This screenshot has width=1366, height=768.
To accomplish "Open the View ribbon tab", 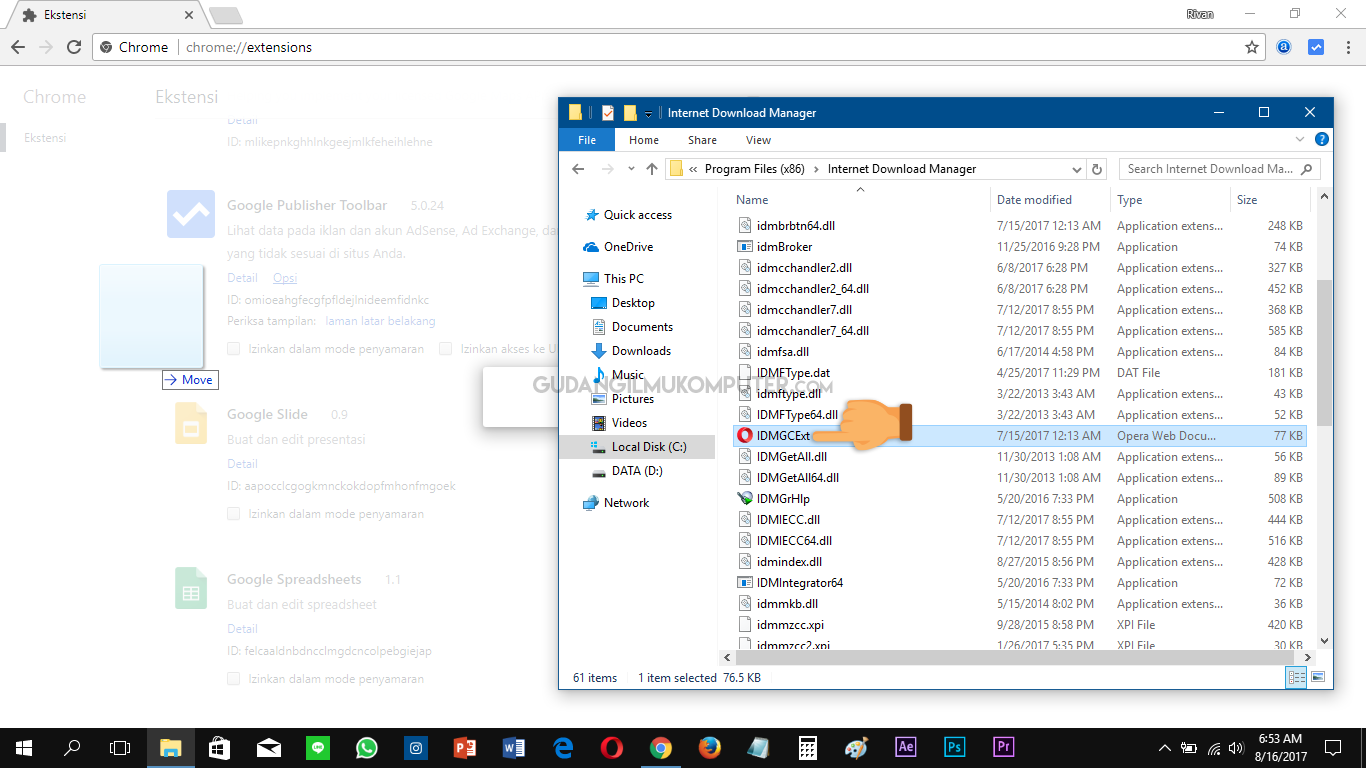I will point(758,140).
